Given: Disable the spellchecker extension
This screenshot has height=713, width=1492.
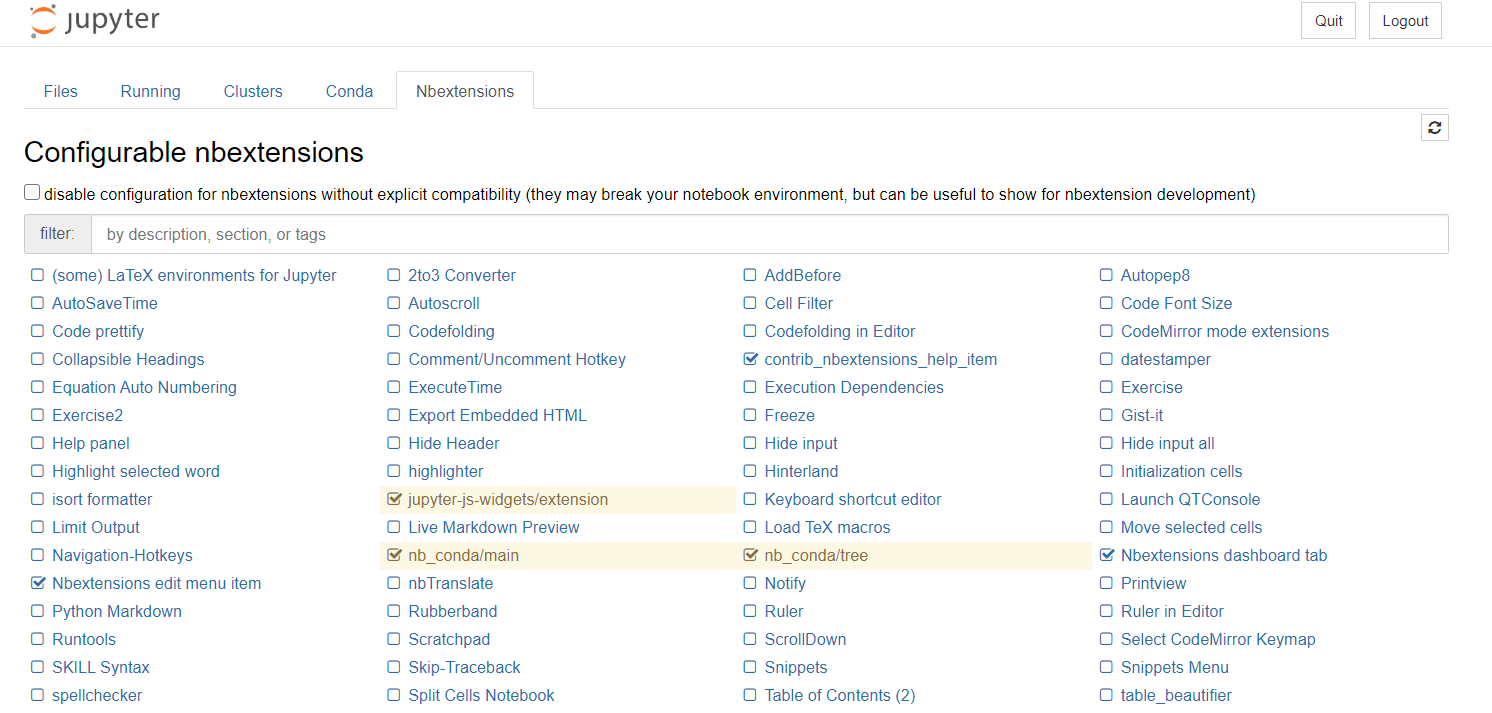Looking at the screenshot, I should 37,695.
